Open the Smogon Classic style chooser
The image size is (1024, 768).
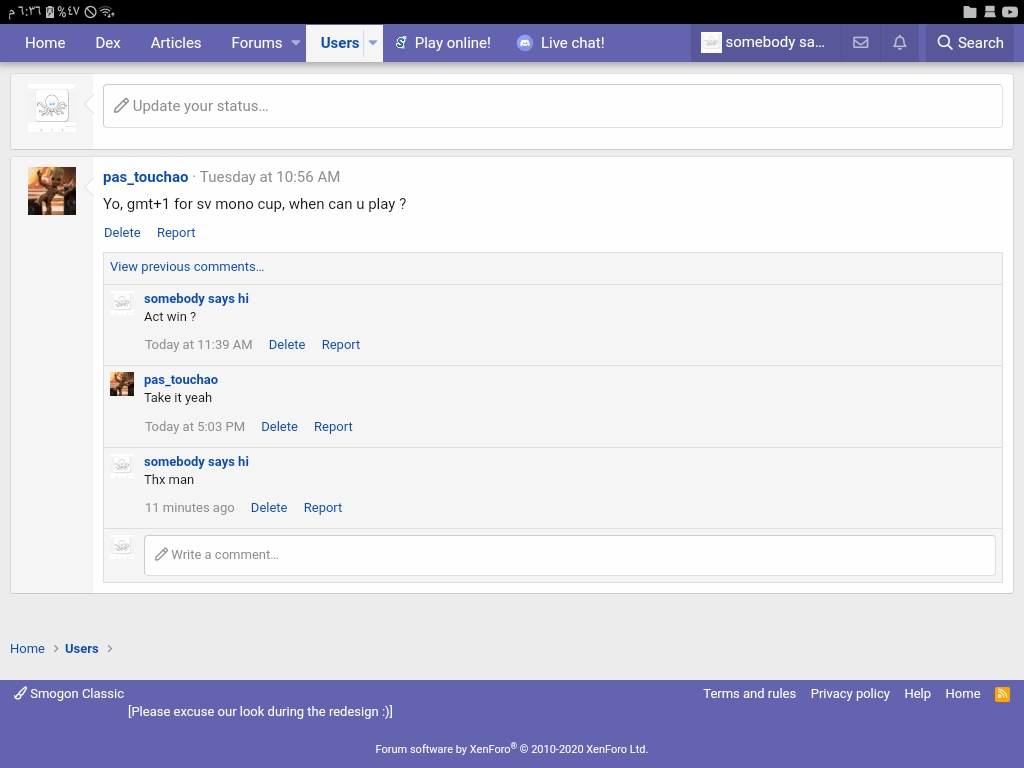pyautogui.click(x=69, y=694)
